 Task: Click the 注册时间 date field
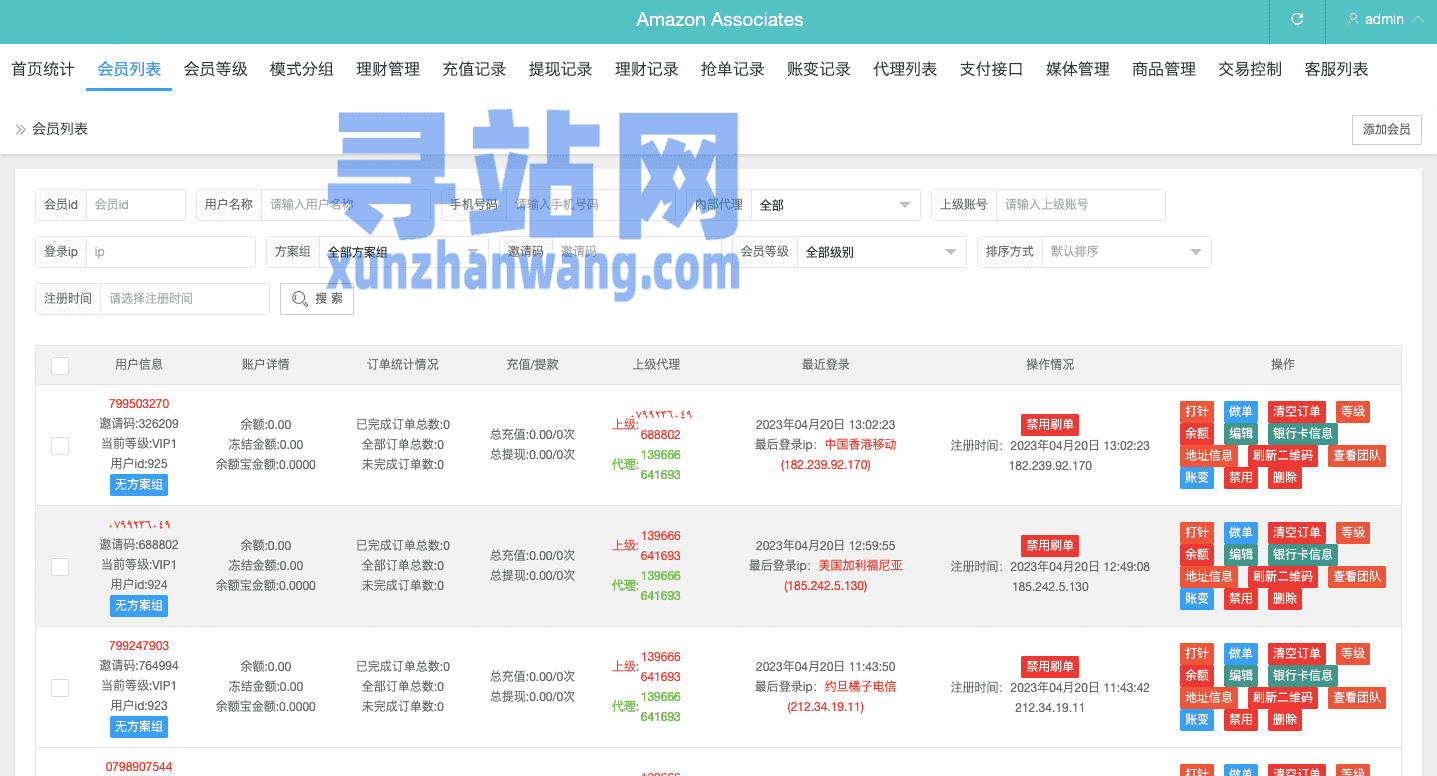click(x=185, y=299)
